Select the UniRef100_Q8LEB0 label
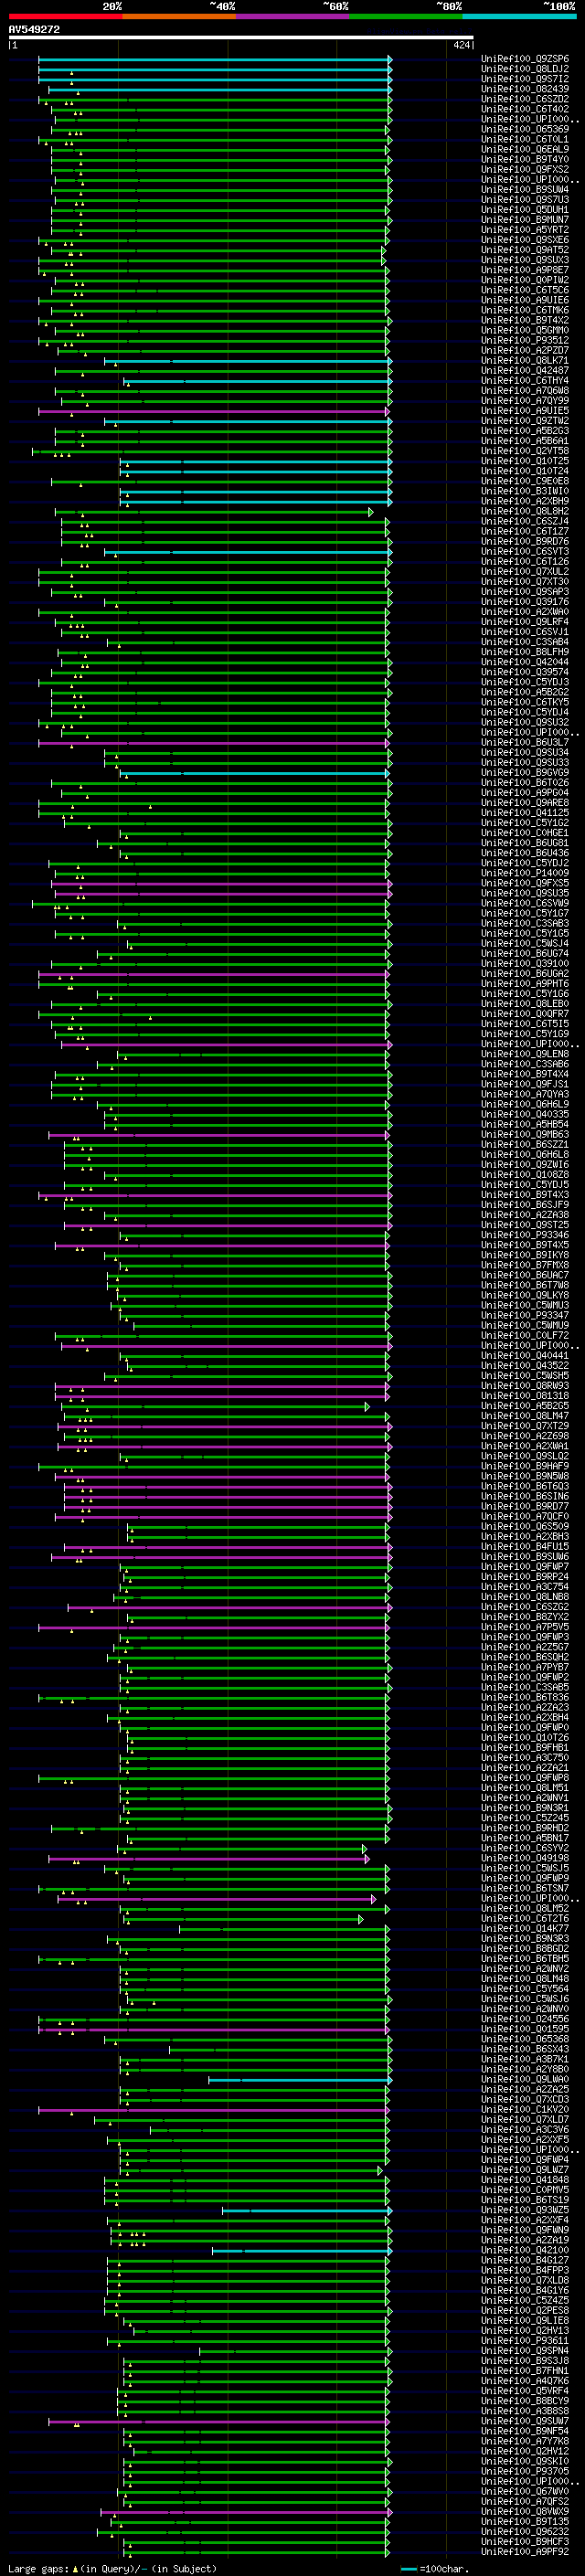585x2576 pixels. [x=525, y=1004]
